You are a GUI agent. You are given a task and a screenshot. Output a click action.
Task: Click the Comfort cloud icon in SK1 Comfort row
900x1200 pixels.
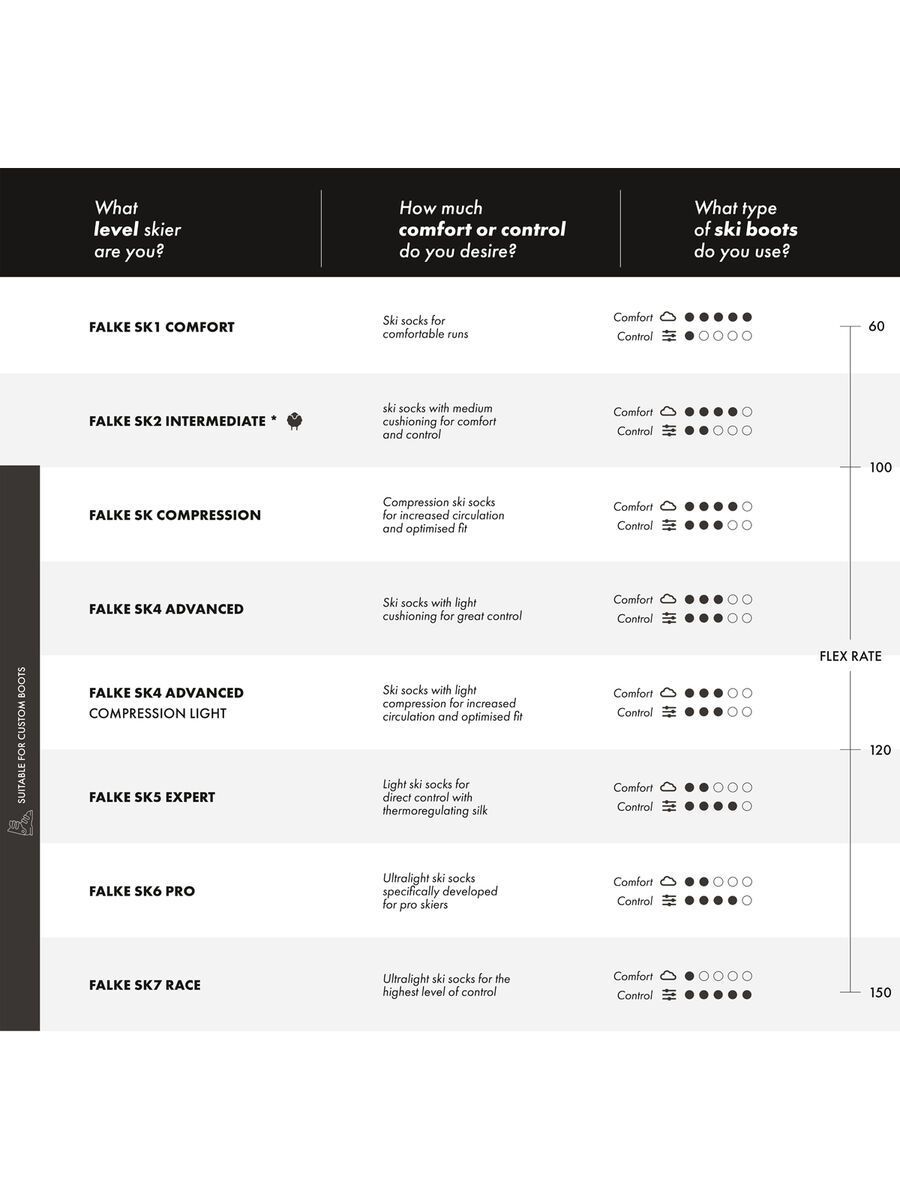[669, 317]
